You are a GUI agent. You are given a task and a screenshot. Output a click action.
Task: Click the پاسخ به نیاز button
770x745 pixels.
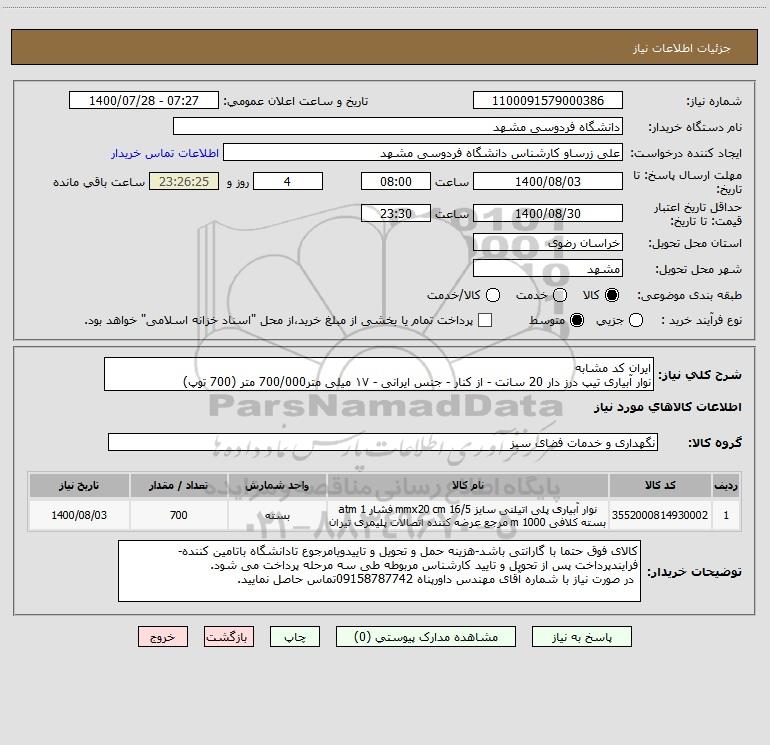click(581, 637)
